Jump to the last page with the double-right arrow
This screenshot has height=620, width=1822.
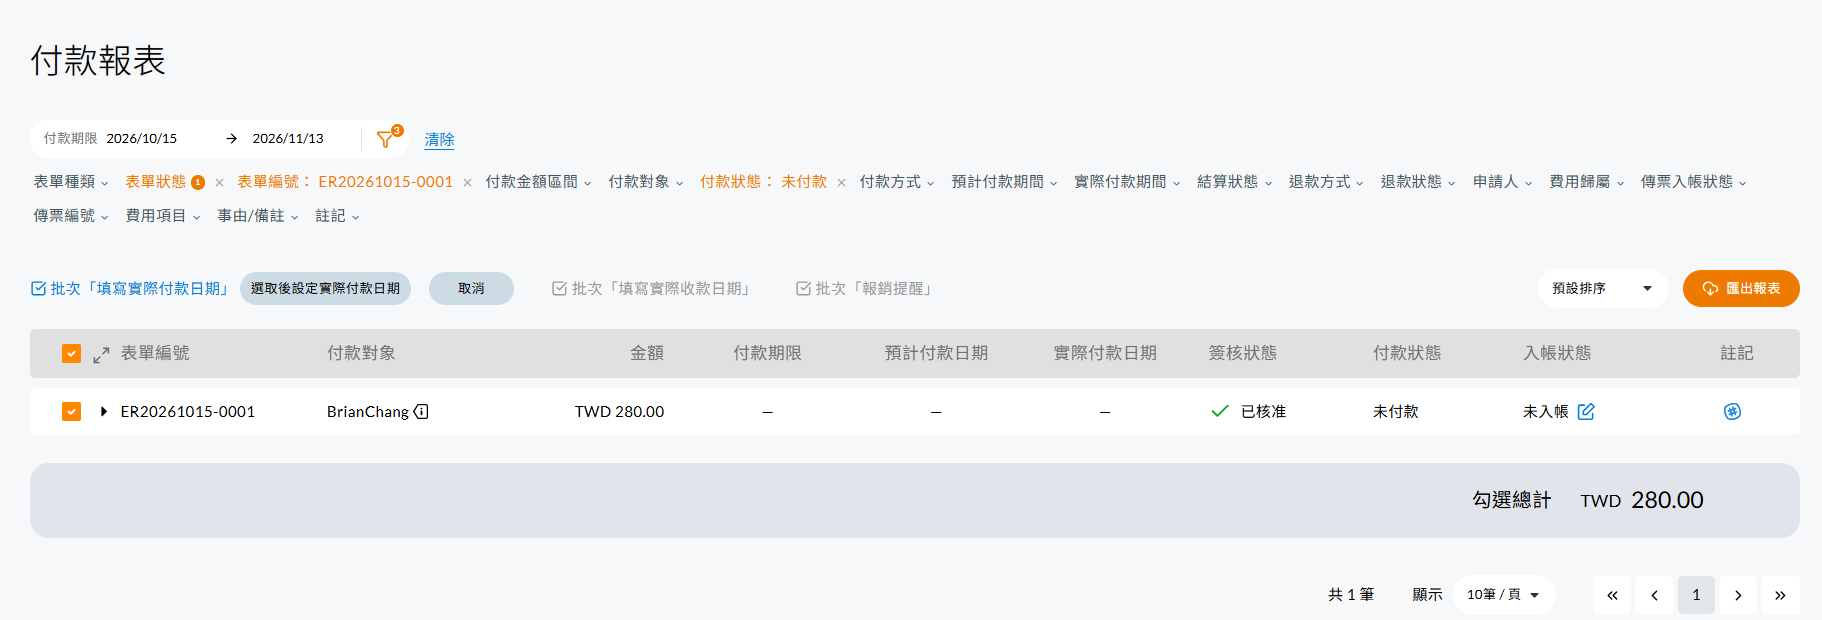pyautogui.click(x=1780, y=595)
